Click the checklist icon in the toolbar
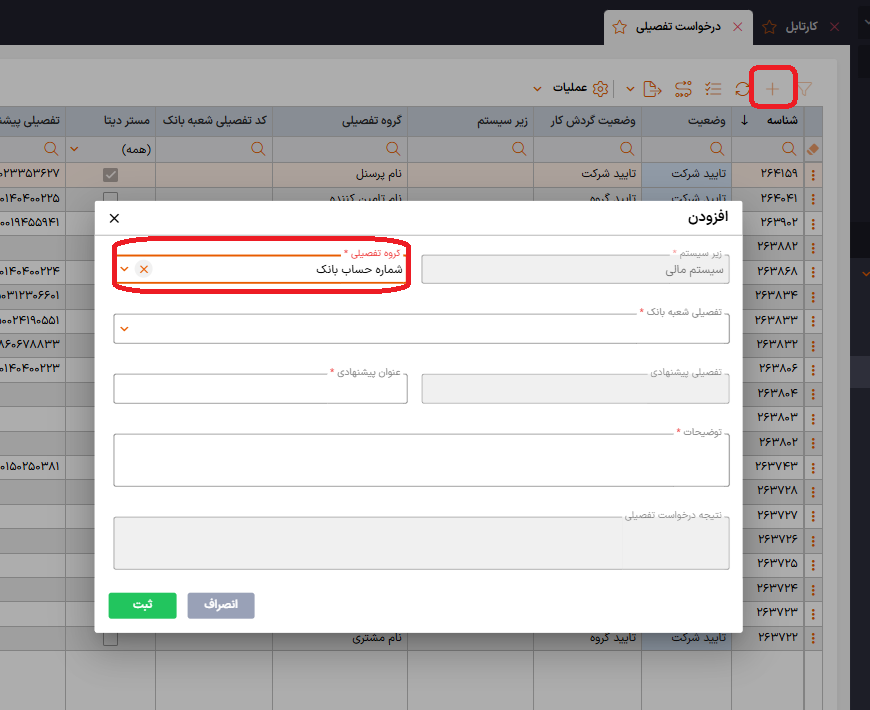 coord(713,89)
